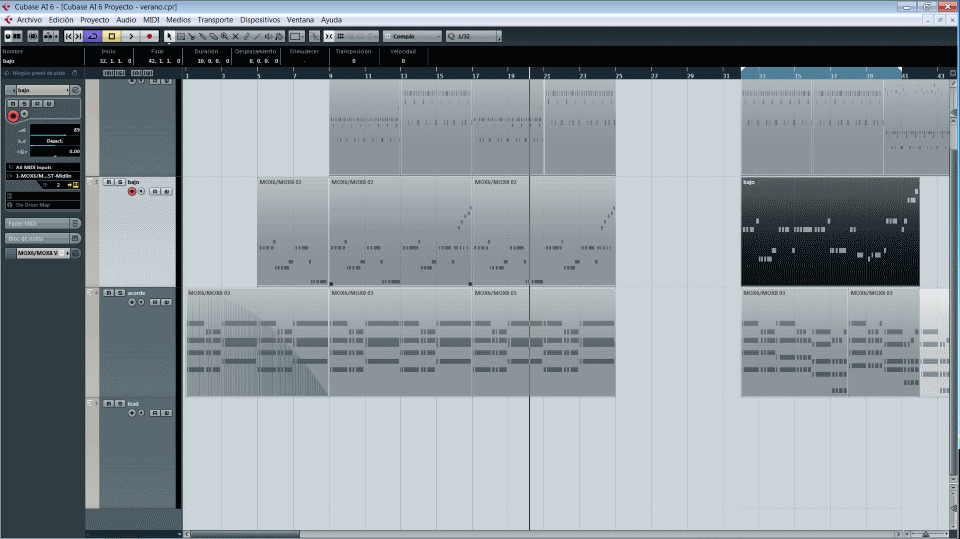Viewport: 960px width, 539px height.
Task: Click bar 21 on the timeline ruler
Action: [x=547, y=75]
